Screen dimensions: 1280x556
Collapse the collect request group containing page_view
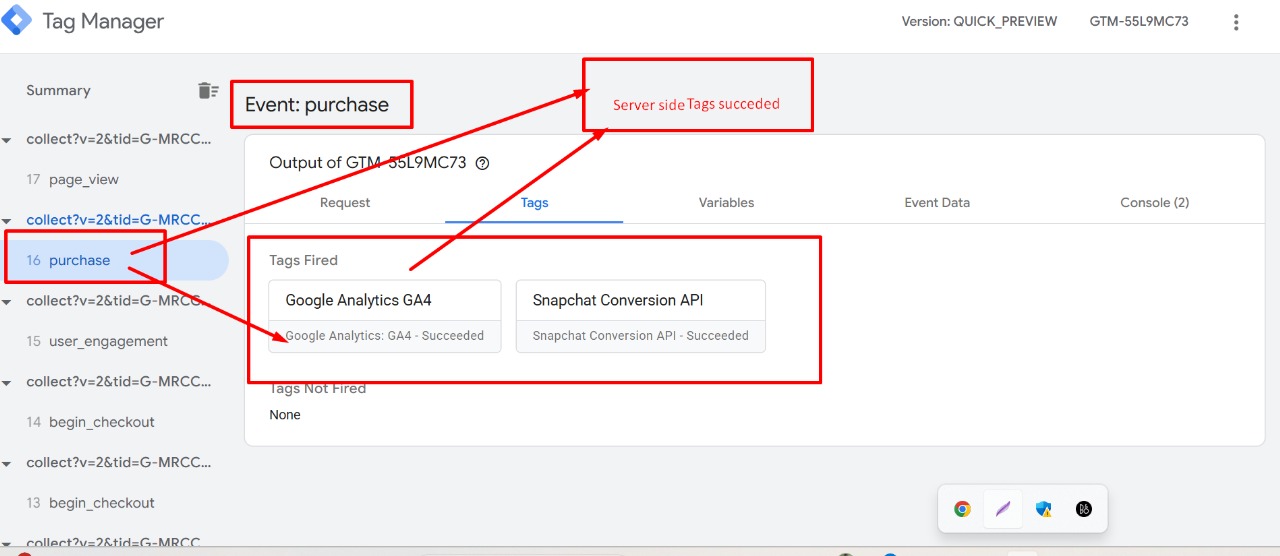(6, 140)
